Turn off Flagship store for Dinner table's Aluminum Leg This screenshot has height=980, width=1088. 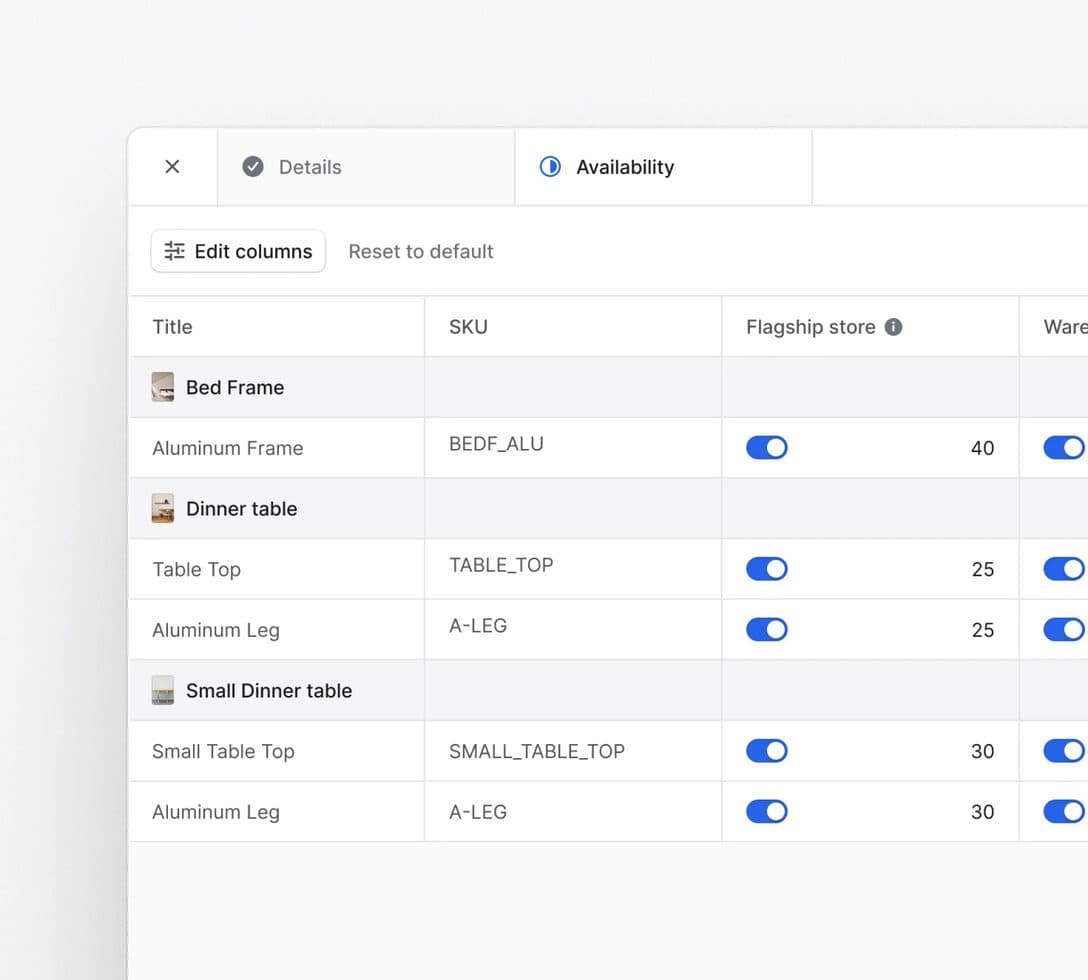(x=767, y=630)
